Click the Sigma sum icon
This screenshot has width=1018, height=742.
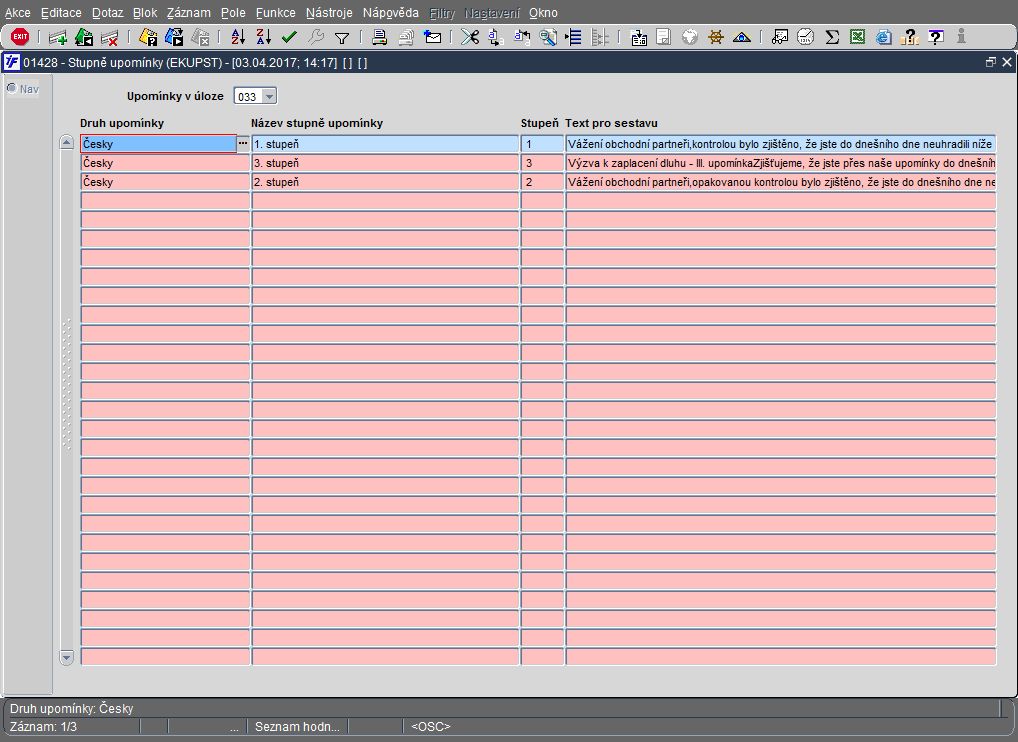tap(832, 38)
